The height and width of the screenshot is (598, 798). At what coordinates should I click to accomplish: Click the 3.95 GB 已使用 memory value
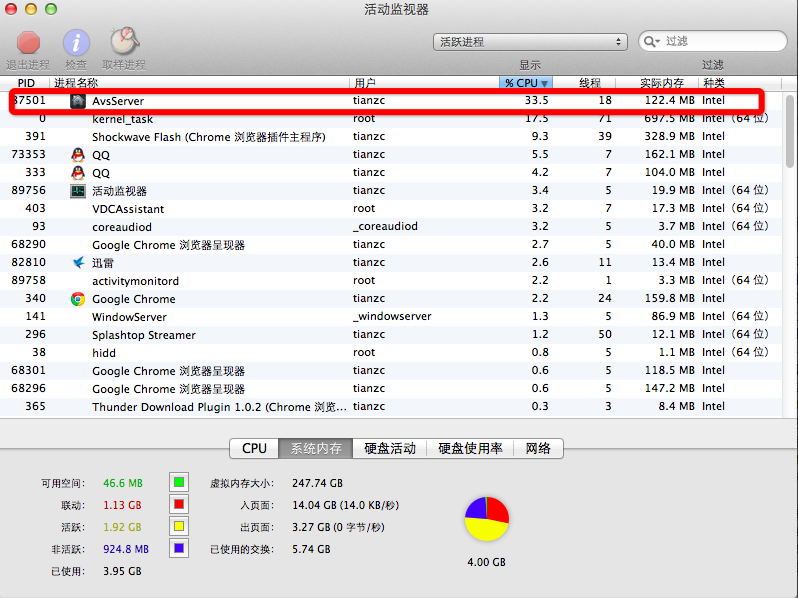tap(122, 571)
